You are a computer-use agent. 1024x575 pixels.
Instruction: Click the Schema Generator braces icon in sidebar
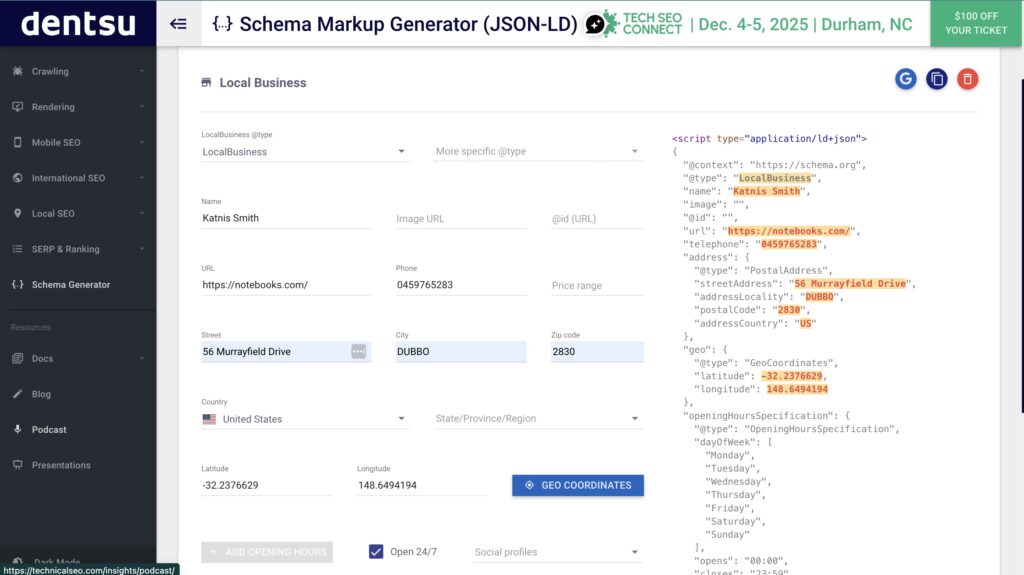(18, 284)
